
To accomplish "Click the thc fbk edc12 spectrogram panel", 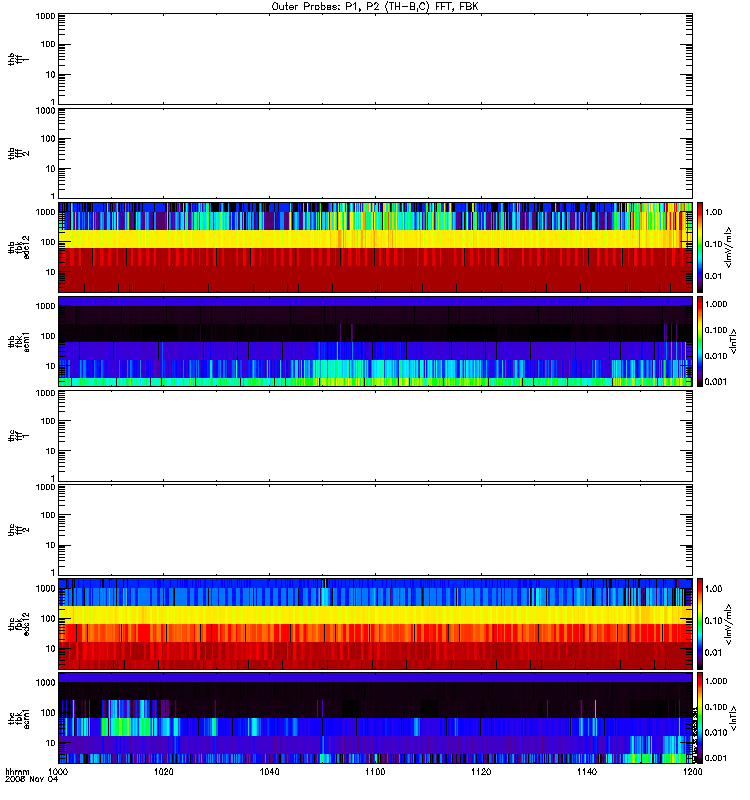I will click(x=375, y=623).
